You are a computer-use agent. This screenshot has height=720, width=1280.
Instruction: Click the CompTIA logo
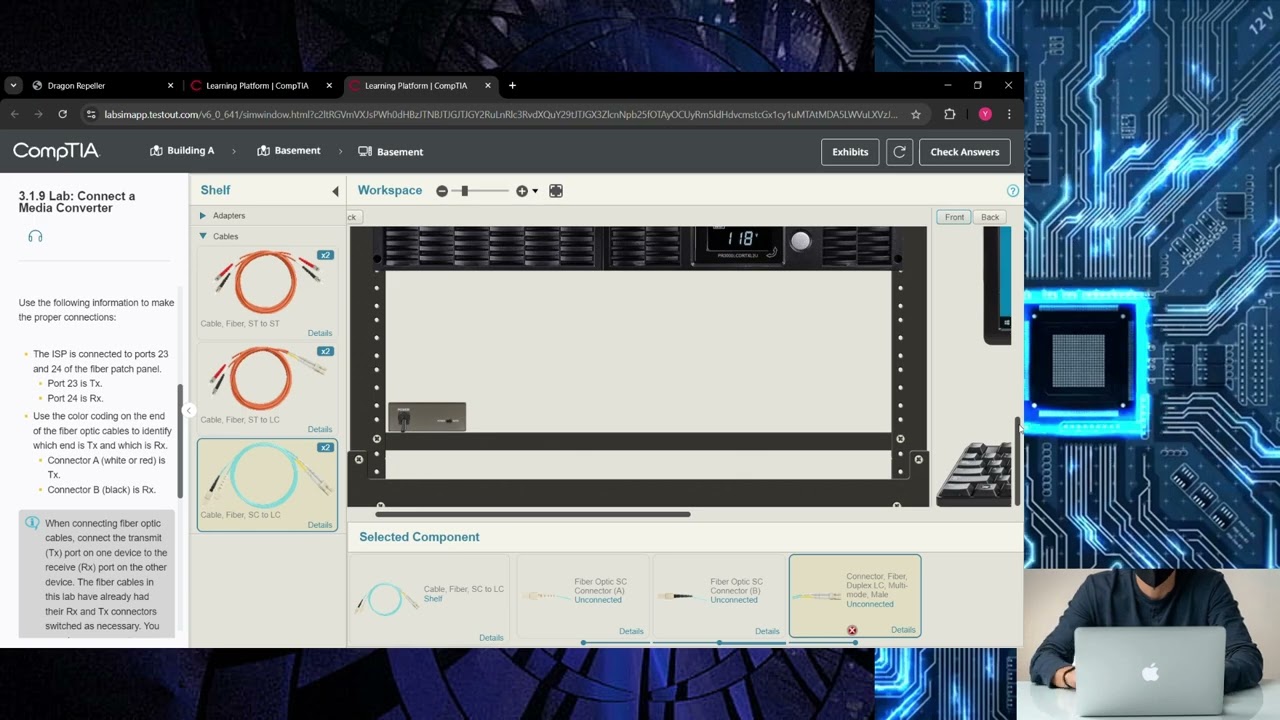tap(56, 151)
